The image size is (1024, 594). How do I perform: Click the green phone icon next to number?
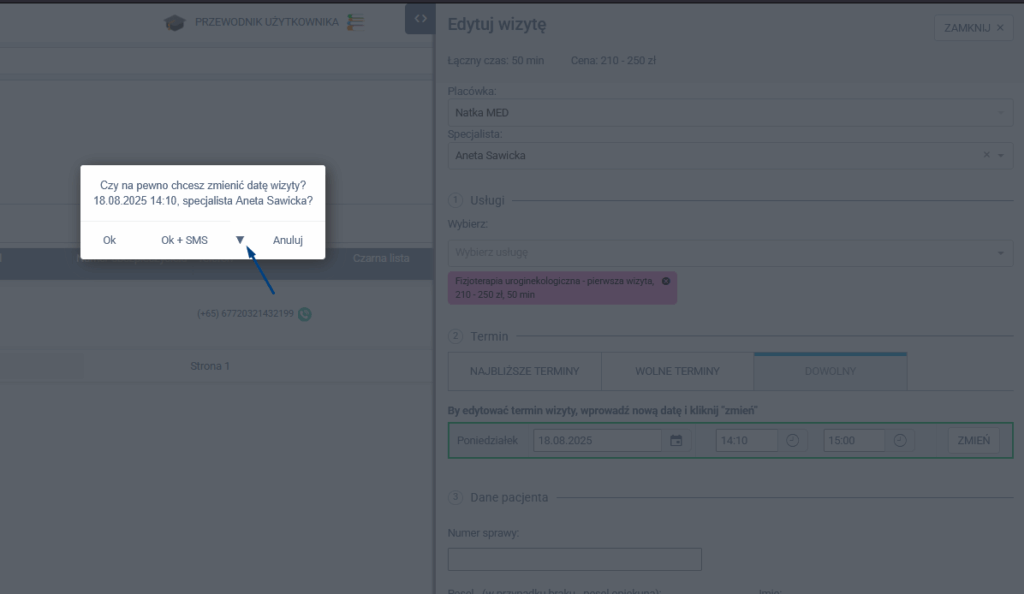pyautogui.click(x=305, y=314)
